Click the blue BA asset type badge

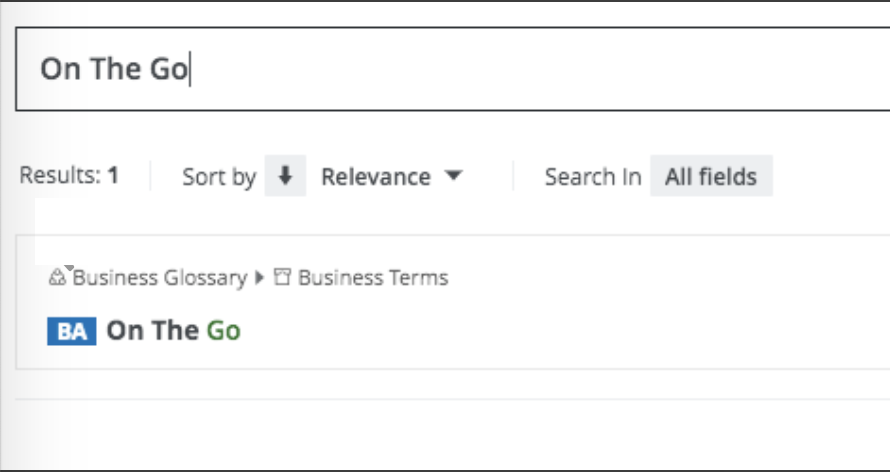click(71, 331)
